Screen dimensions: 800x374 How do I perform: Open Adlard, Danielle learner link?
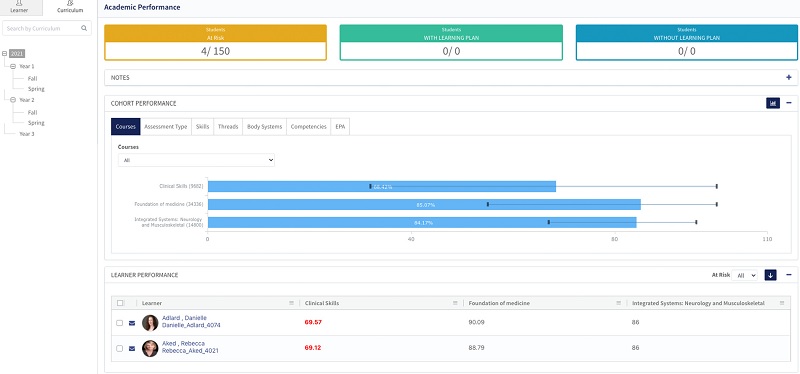pos(184,318)
